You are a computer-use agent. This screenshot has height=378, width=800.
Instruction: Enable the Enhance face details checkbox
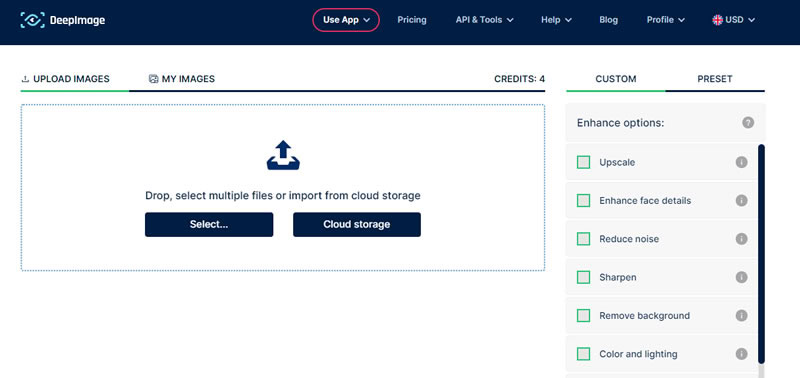pos(583,200)
